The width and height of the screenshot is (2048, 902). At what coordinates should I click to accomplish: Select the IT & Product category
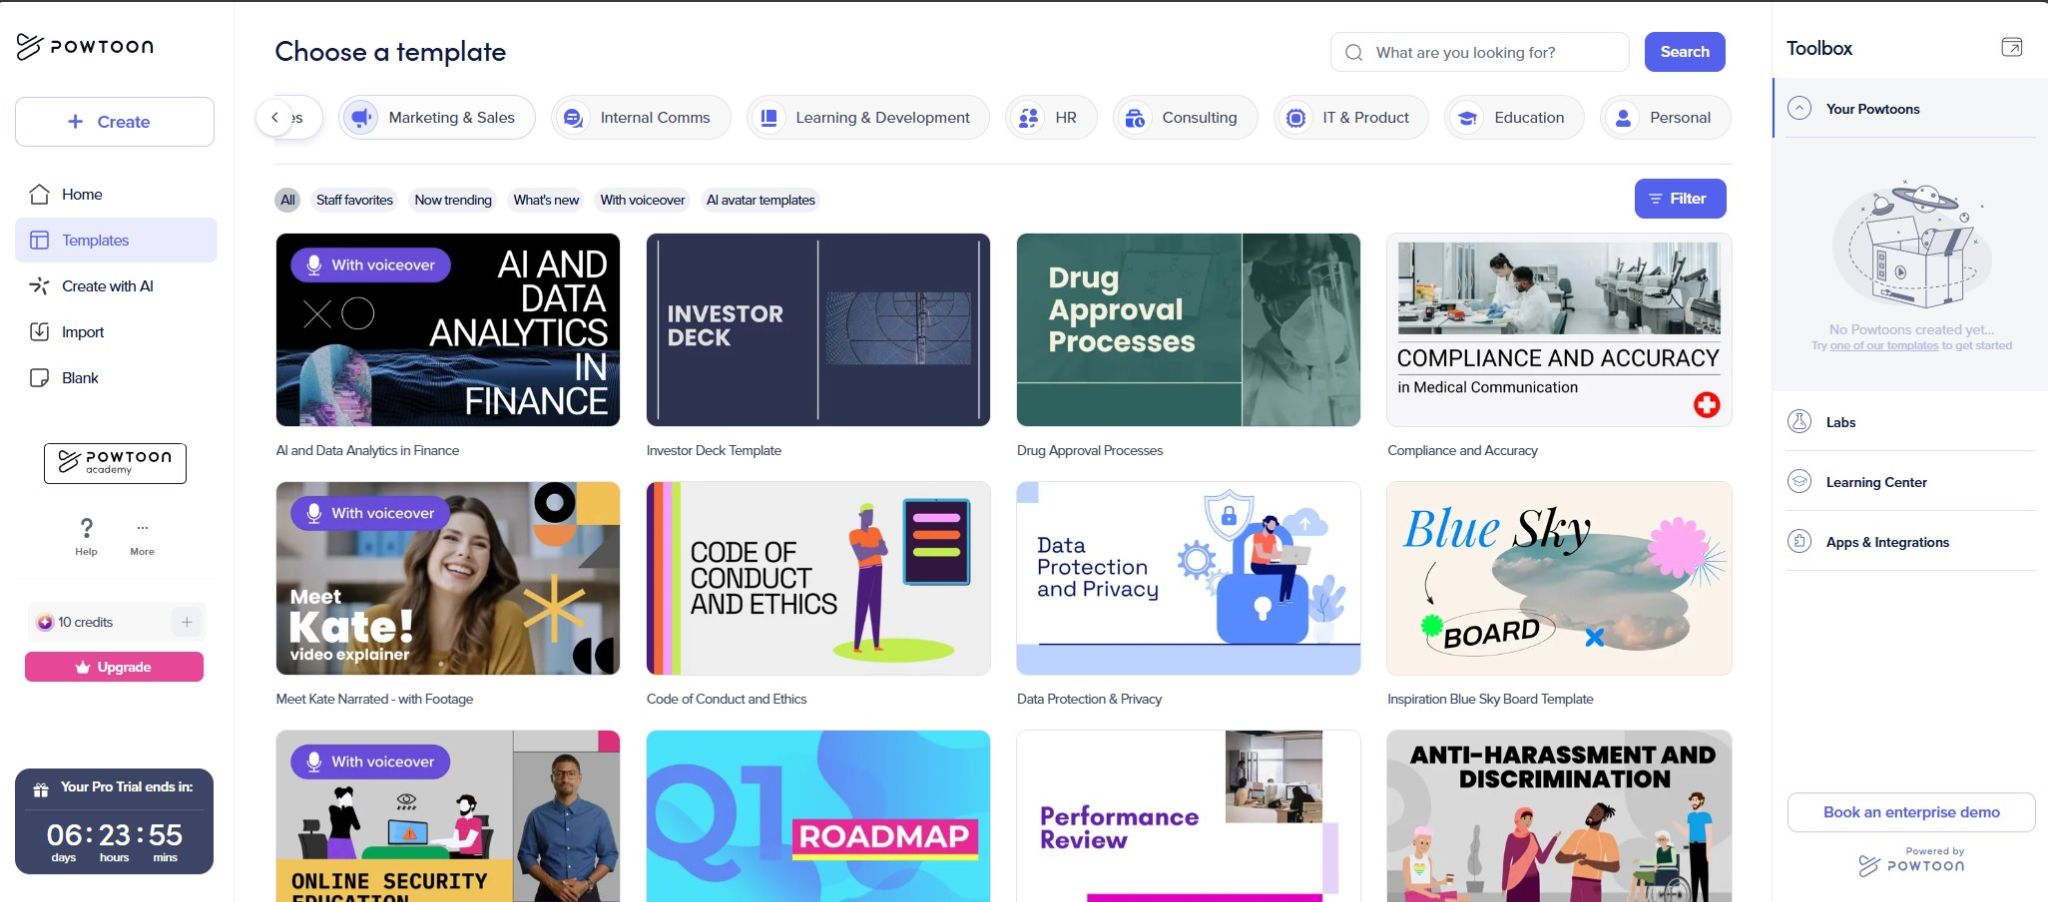(x=1351, y=118)
